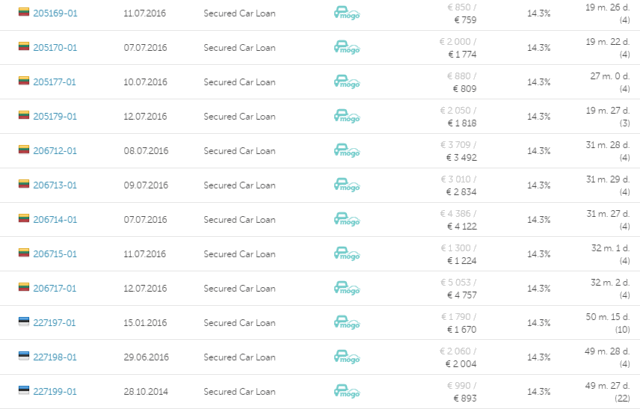The image size is (640, 409).
Task: Click Mogo icon in 227199-01 row
Action: (347, 391)
